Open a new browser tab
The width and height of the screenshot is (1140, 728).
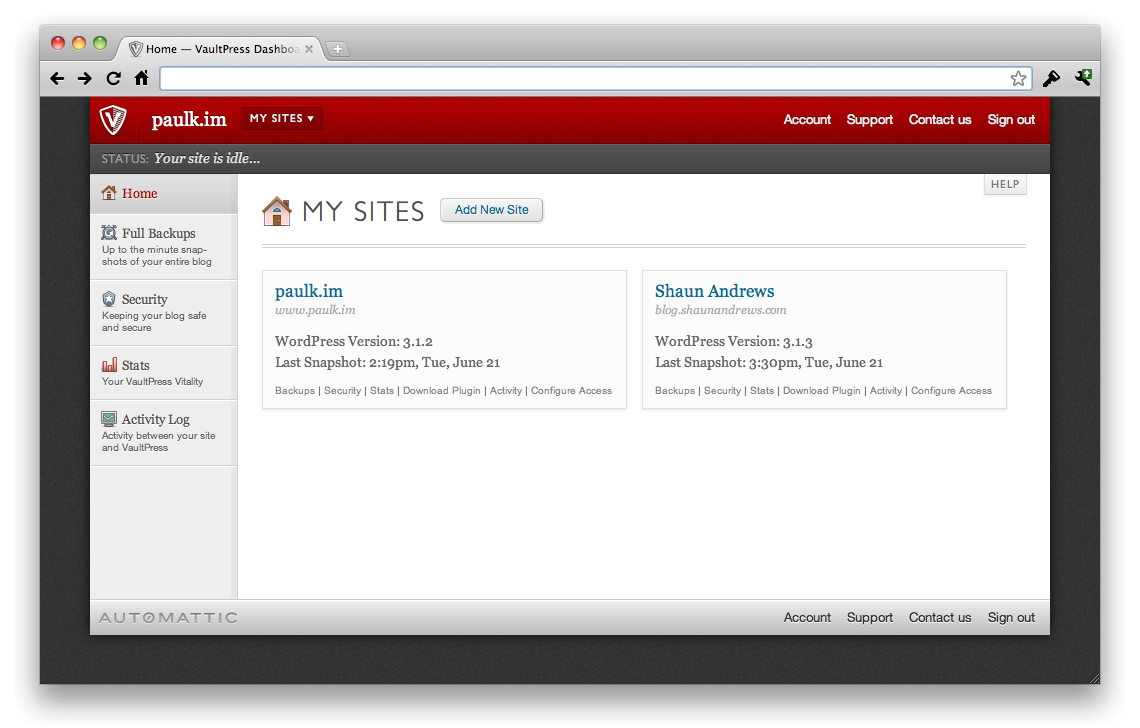point(337,49)
